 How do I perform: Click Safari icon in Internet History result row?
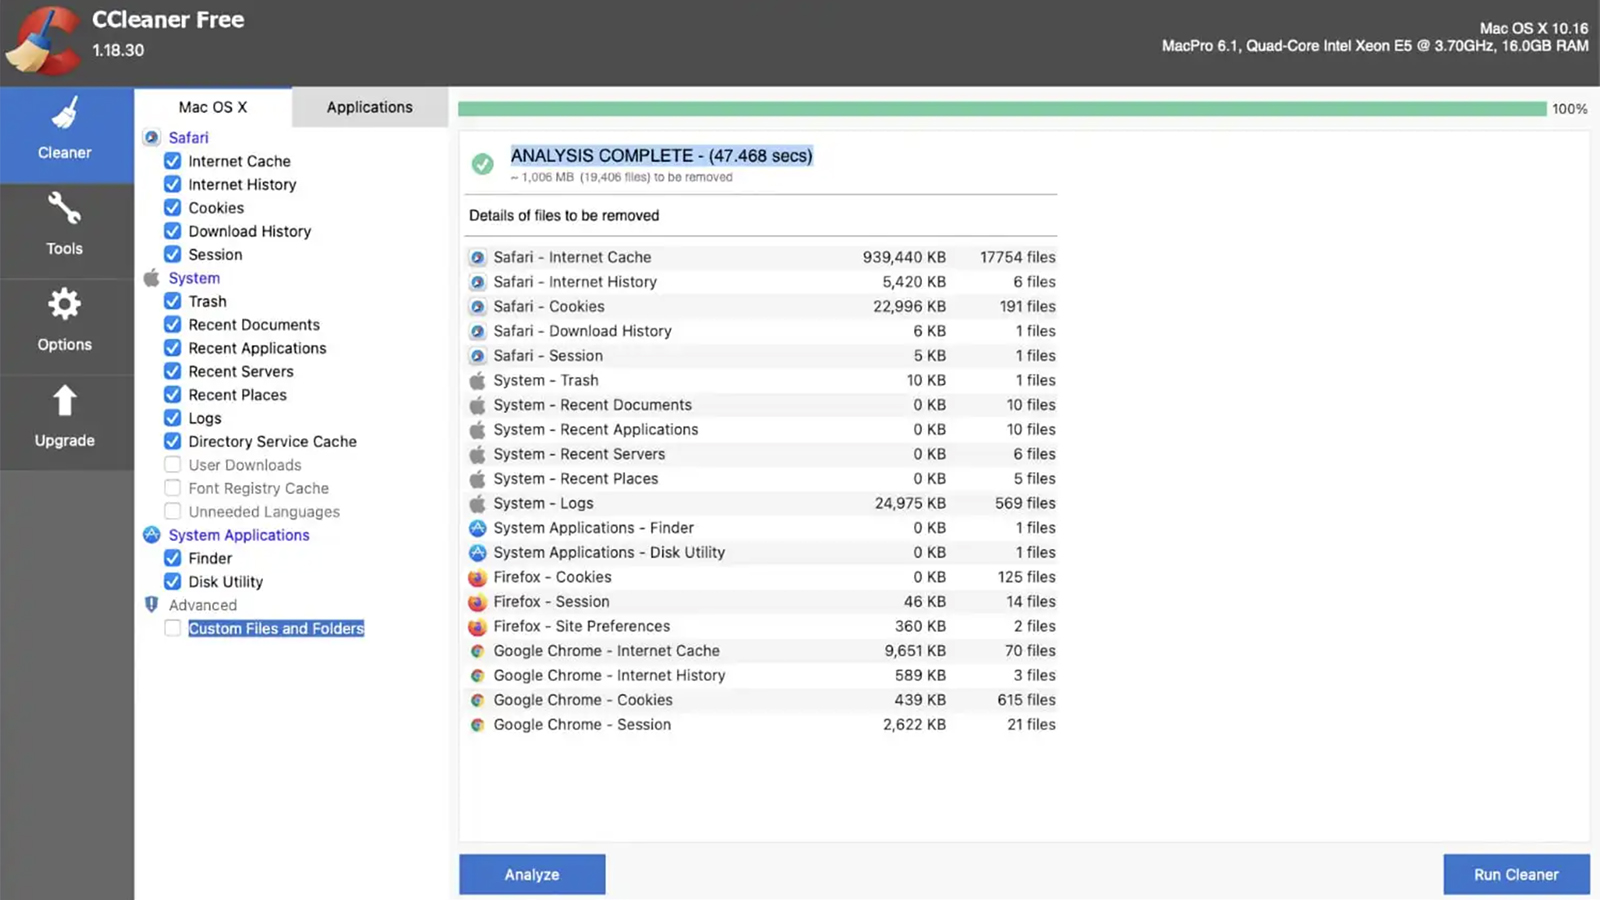coord(478,282)
